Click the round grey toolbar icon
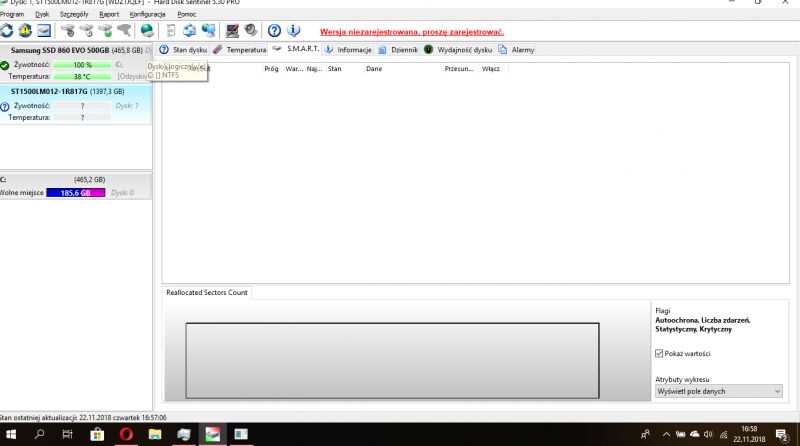 [x=251, y=31]
